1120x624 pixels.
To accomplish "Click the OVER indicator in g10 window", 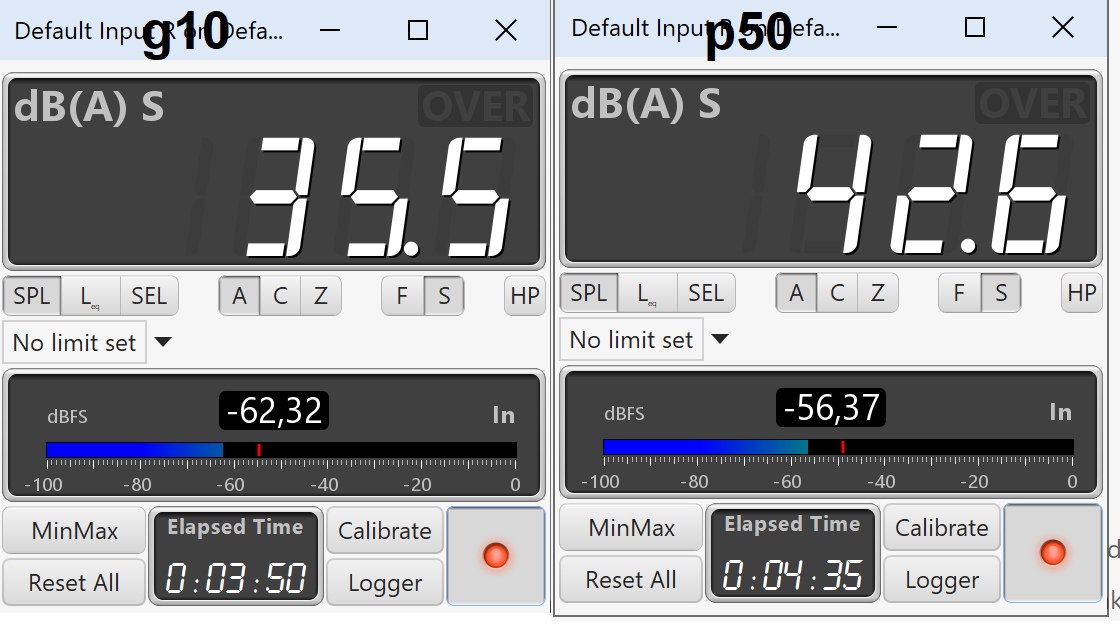I will [476, 106].
